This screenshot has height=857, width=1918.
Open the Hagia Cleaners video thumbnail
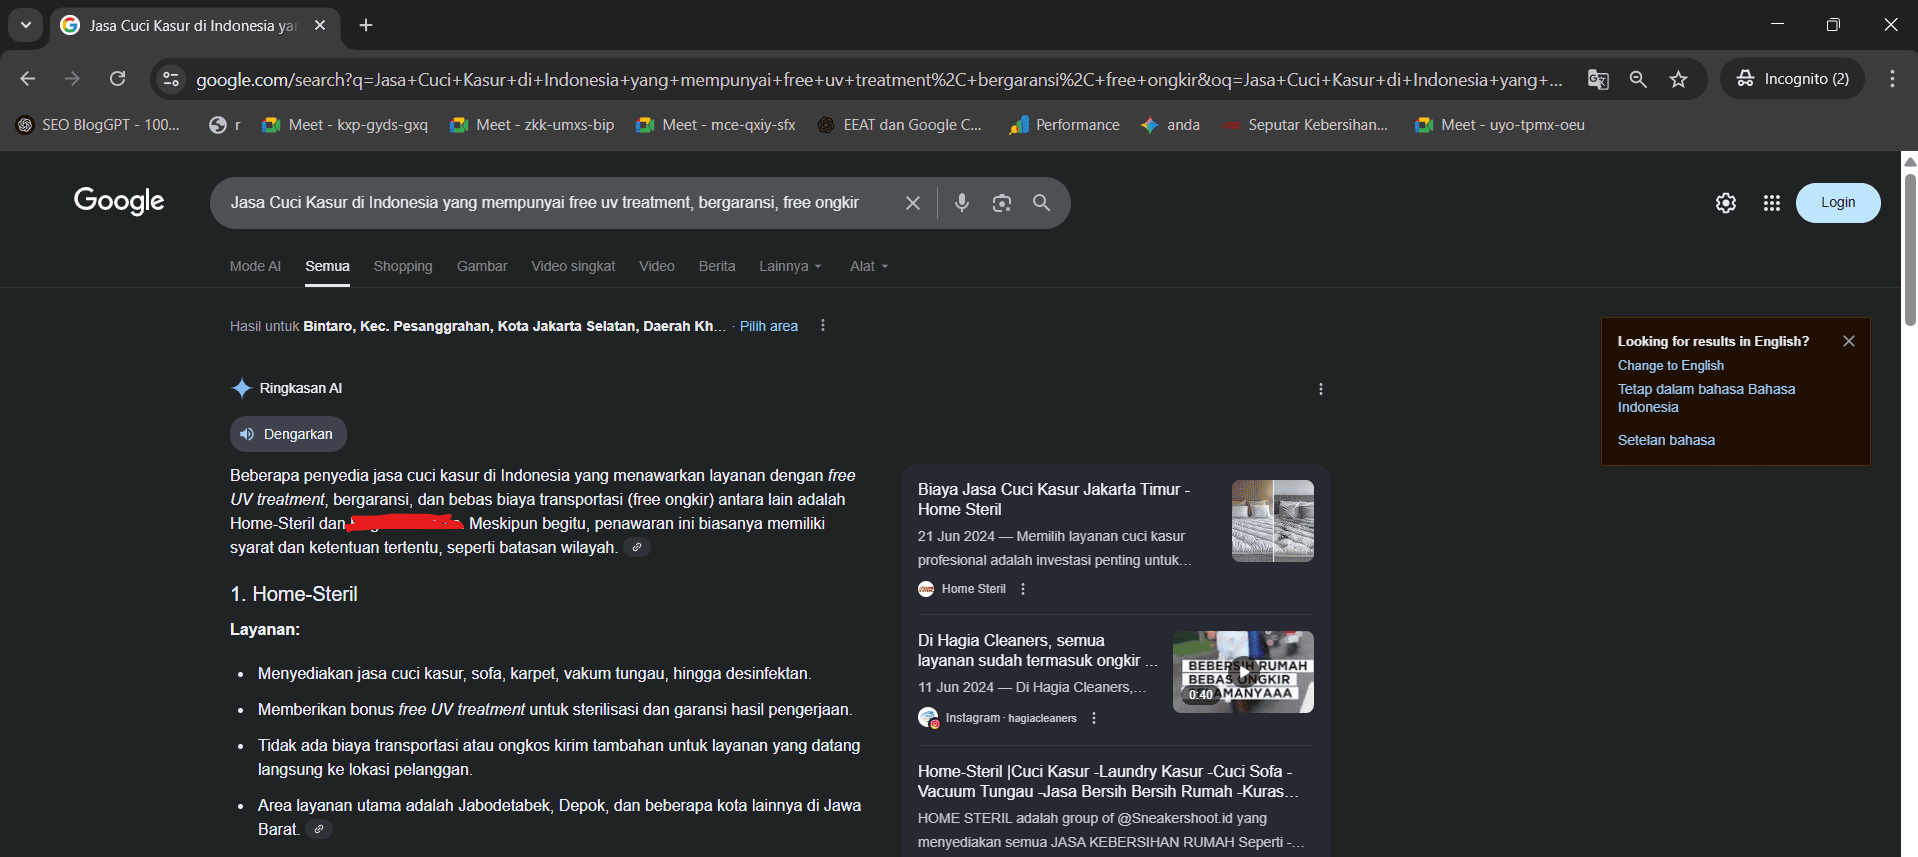pos(1243,671)
